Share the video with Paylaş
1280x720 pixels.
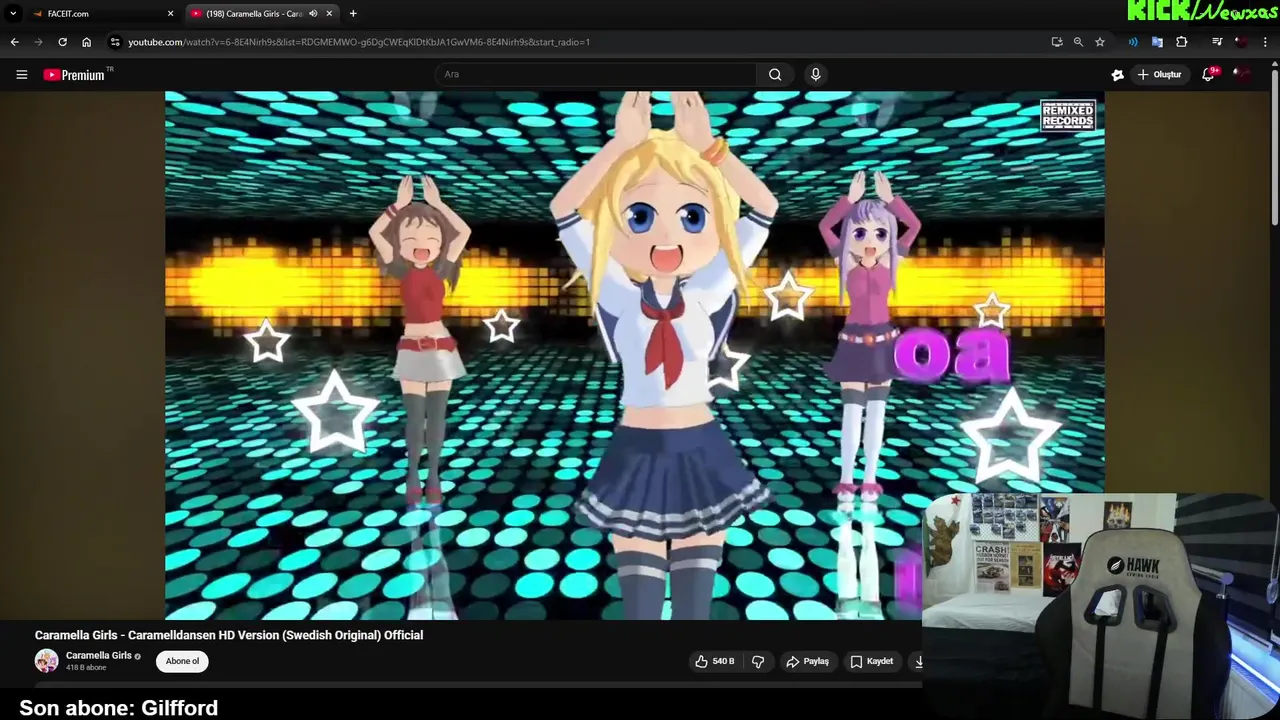tap(808, 661)
